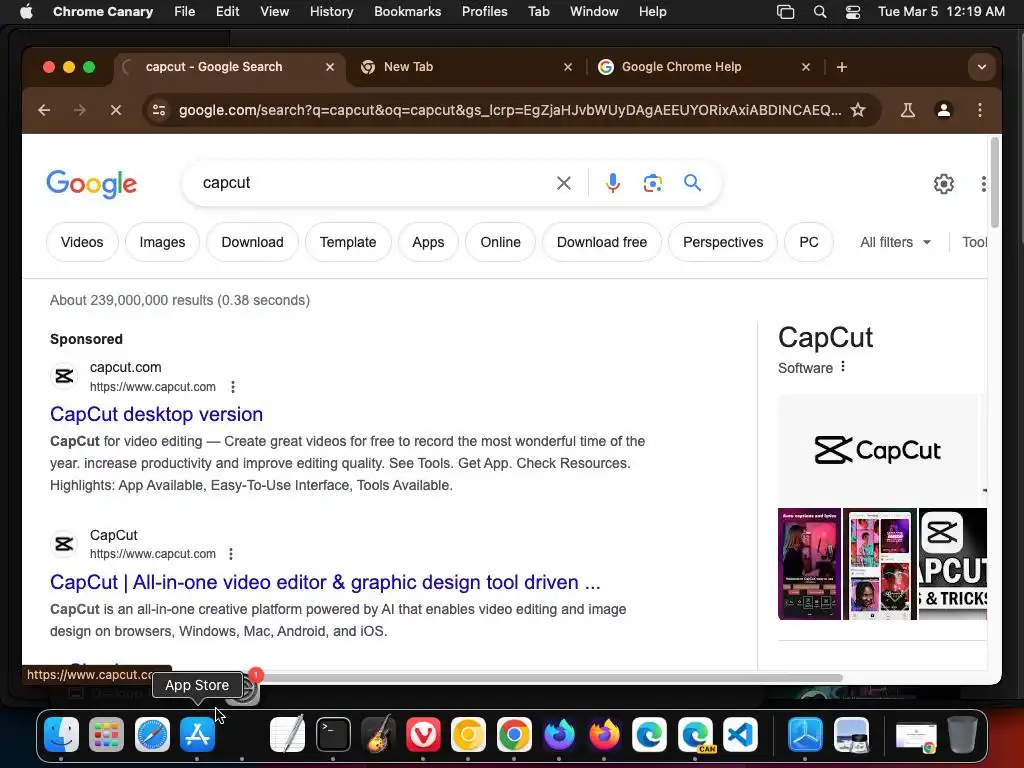
Task: Click the Google logo
Action: [x=91, y=184]
